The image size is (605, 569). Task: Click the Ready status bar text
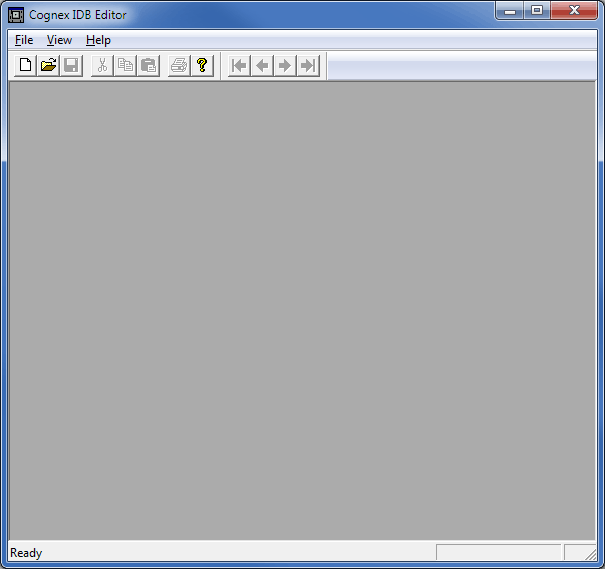tap(26, 553)
